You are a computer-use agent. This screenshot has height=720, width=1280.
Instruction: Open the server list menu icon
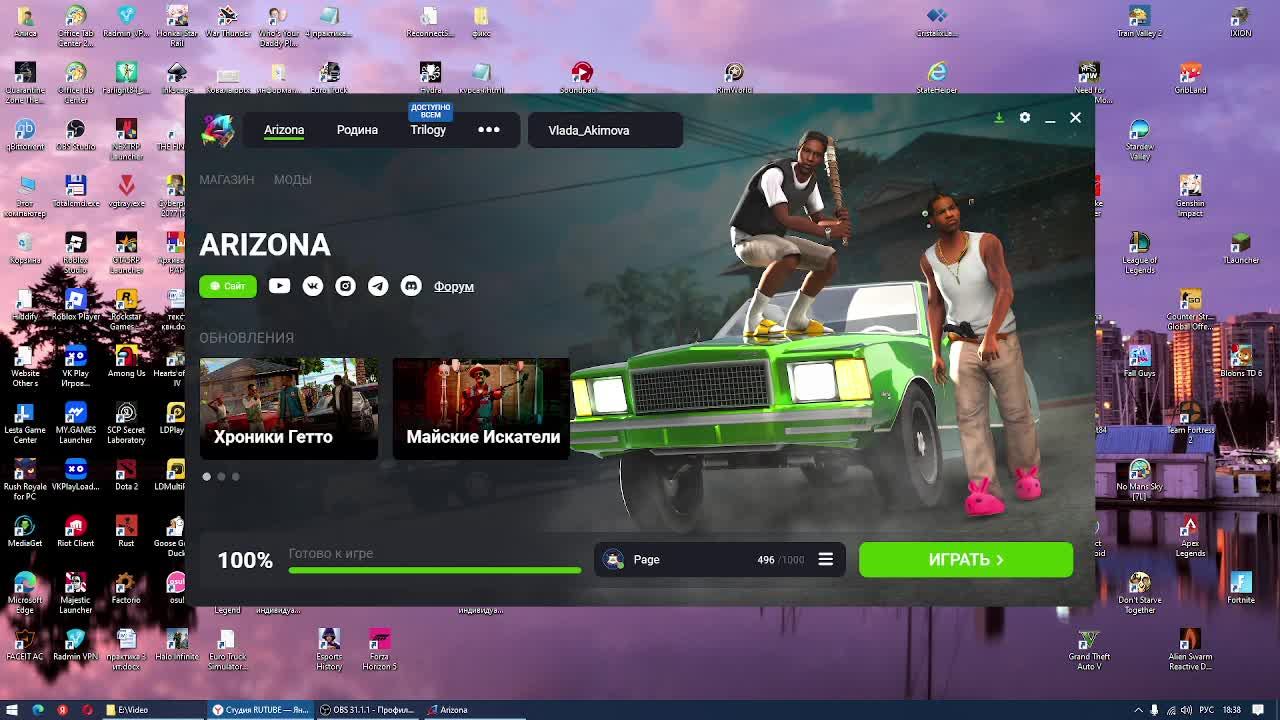[825, 560]
